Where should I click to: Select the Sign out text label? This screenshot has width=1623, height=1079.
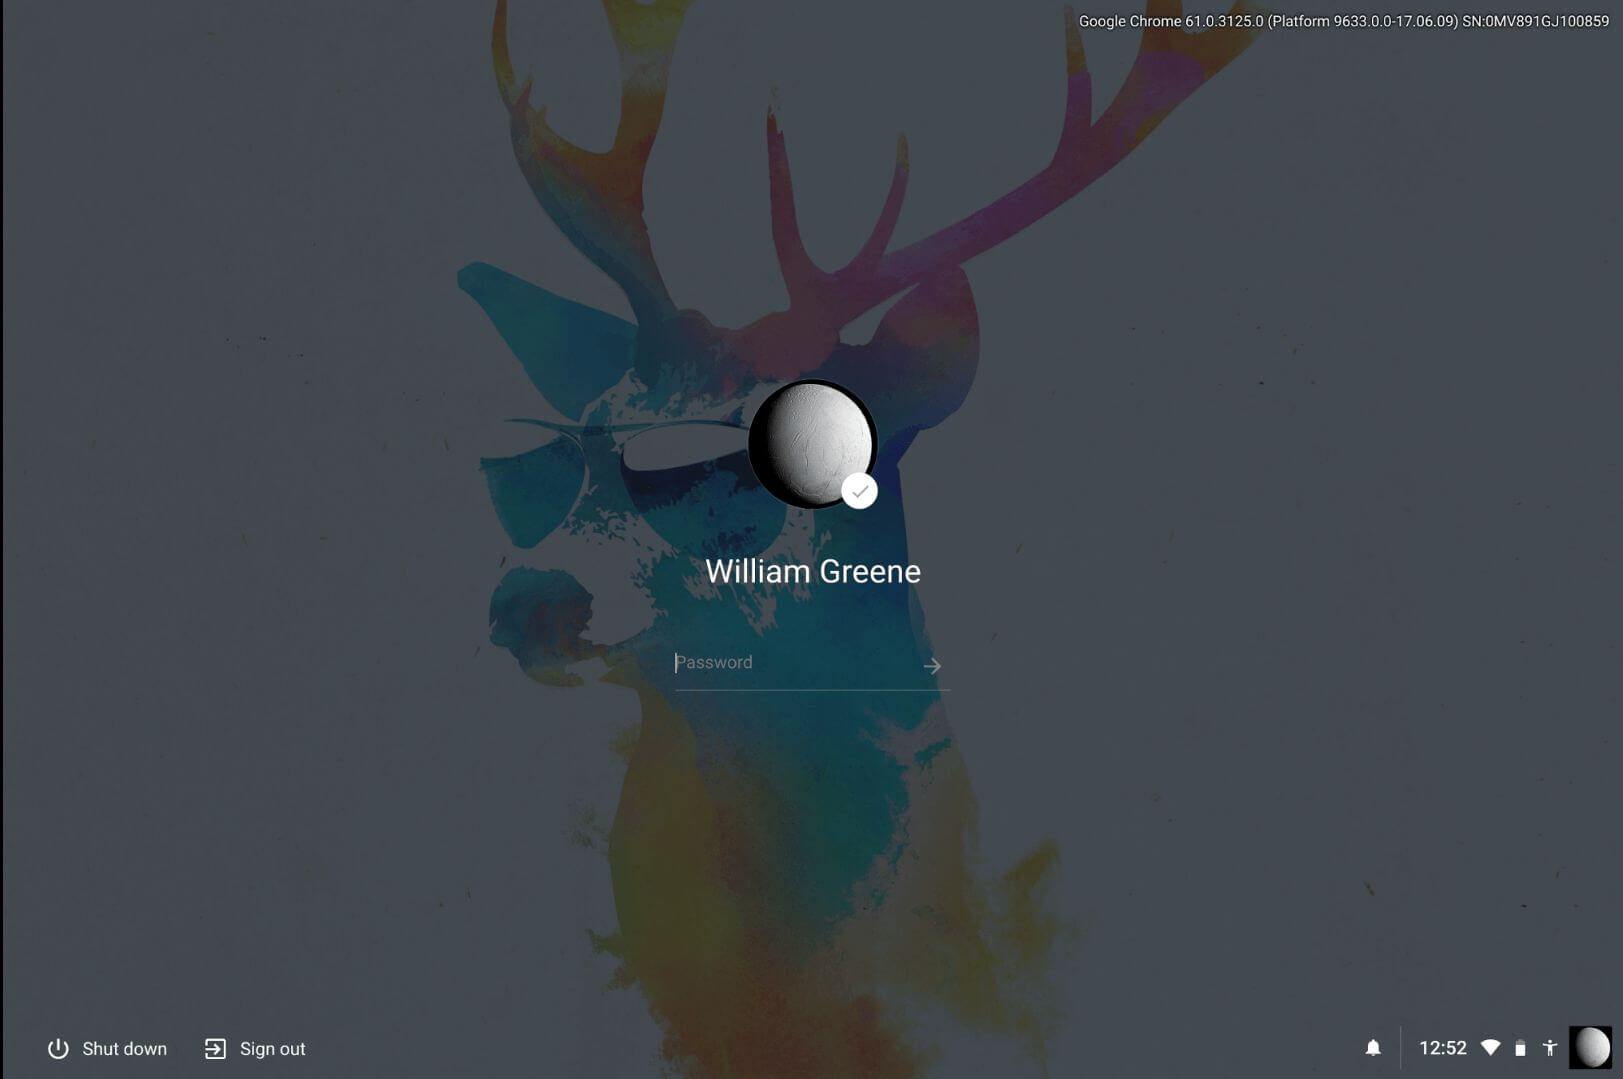pyautogui.click(x=272, y=1049)
